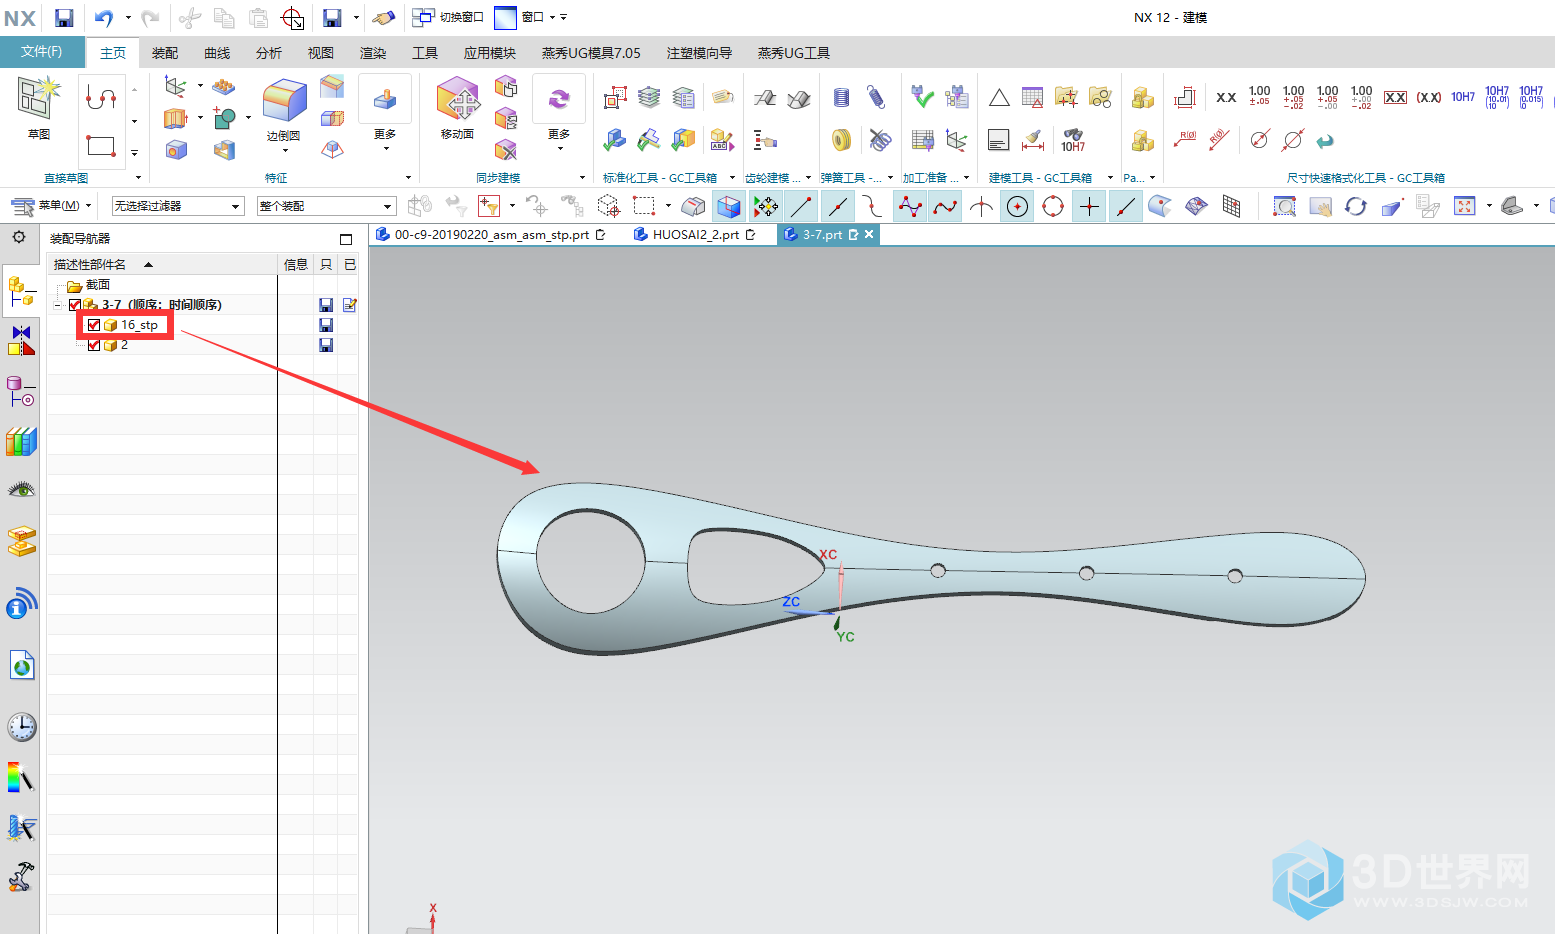Select the profile curve sketch tool
This screenshot has height=934, width=1555.
tap(101, 97)
